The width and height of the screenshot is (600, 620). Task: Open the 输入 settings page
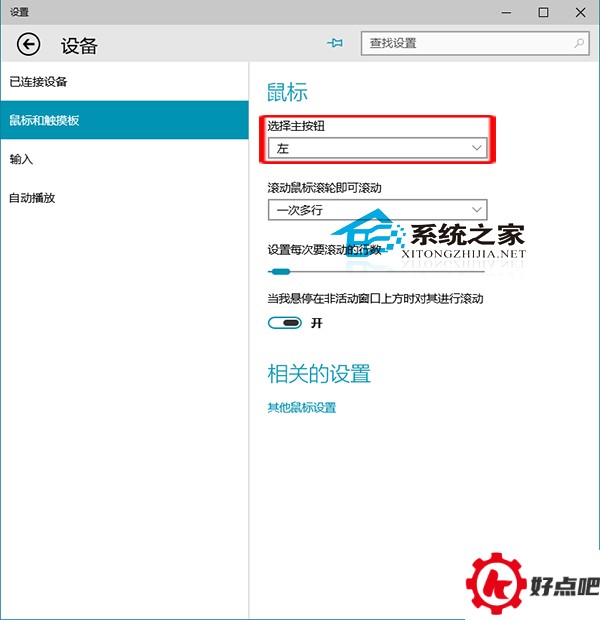coord(124,159)
